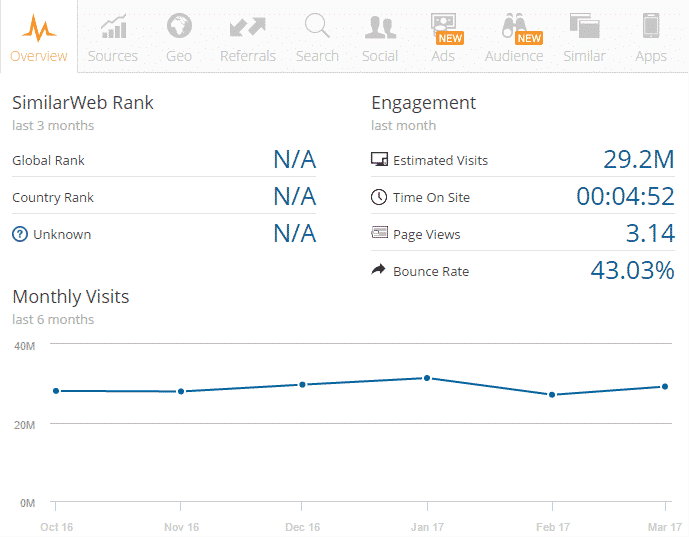Click the Jan 17 data point on chart
Viewport: 689px width, 537px height.
coord(427,378)
